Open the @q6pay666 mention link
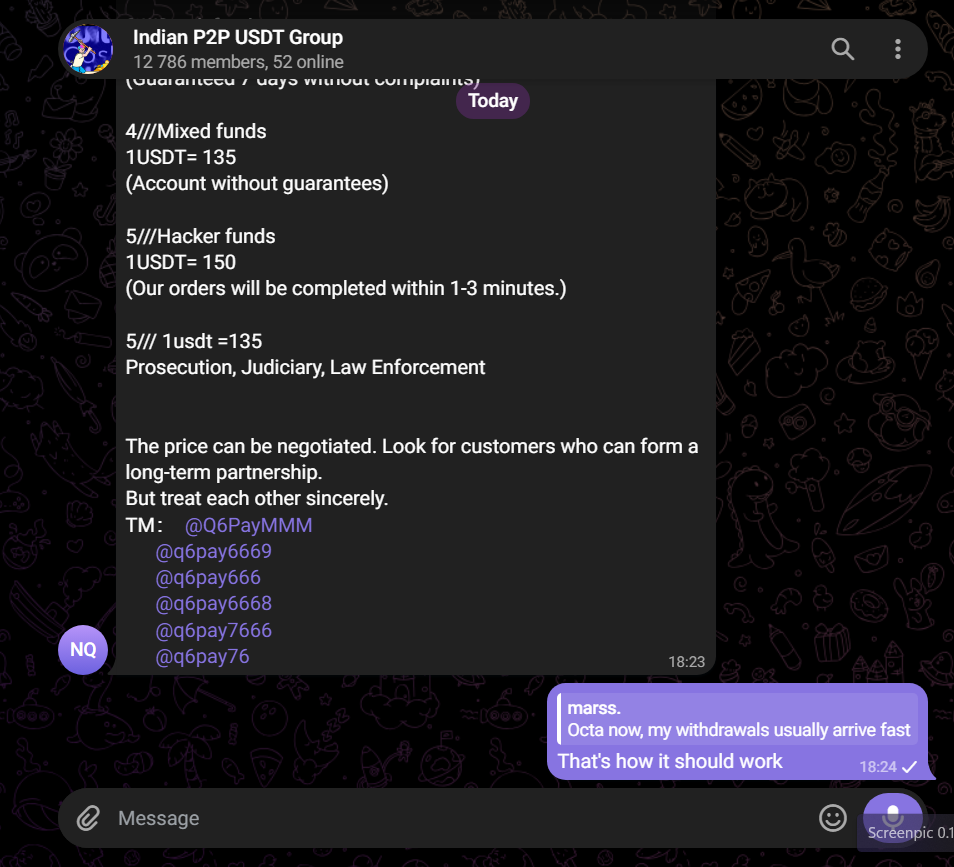This screenshot has width=954, height=867. coord(208,577)
